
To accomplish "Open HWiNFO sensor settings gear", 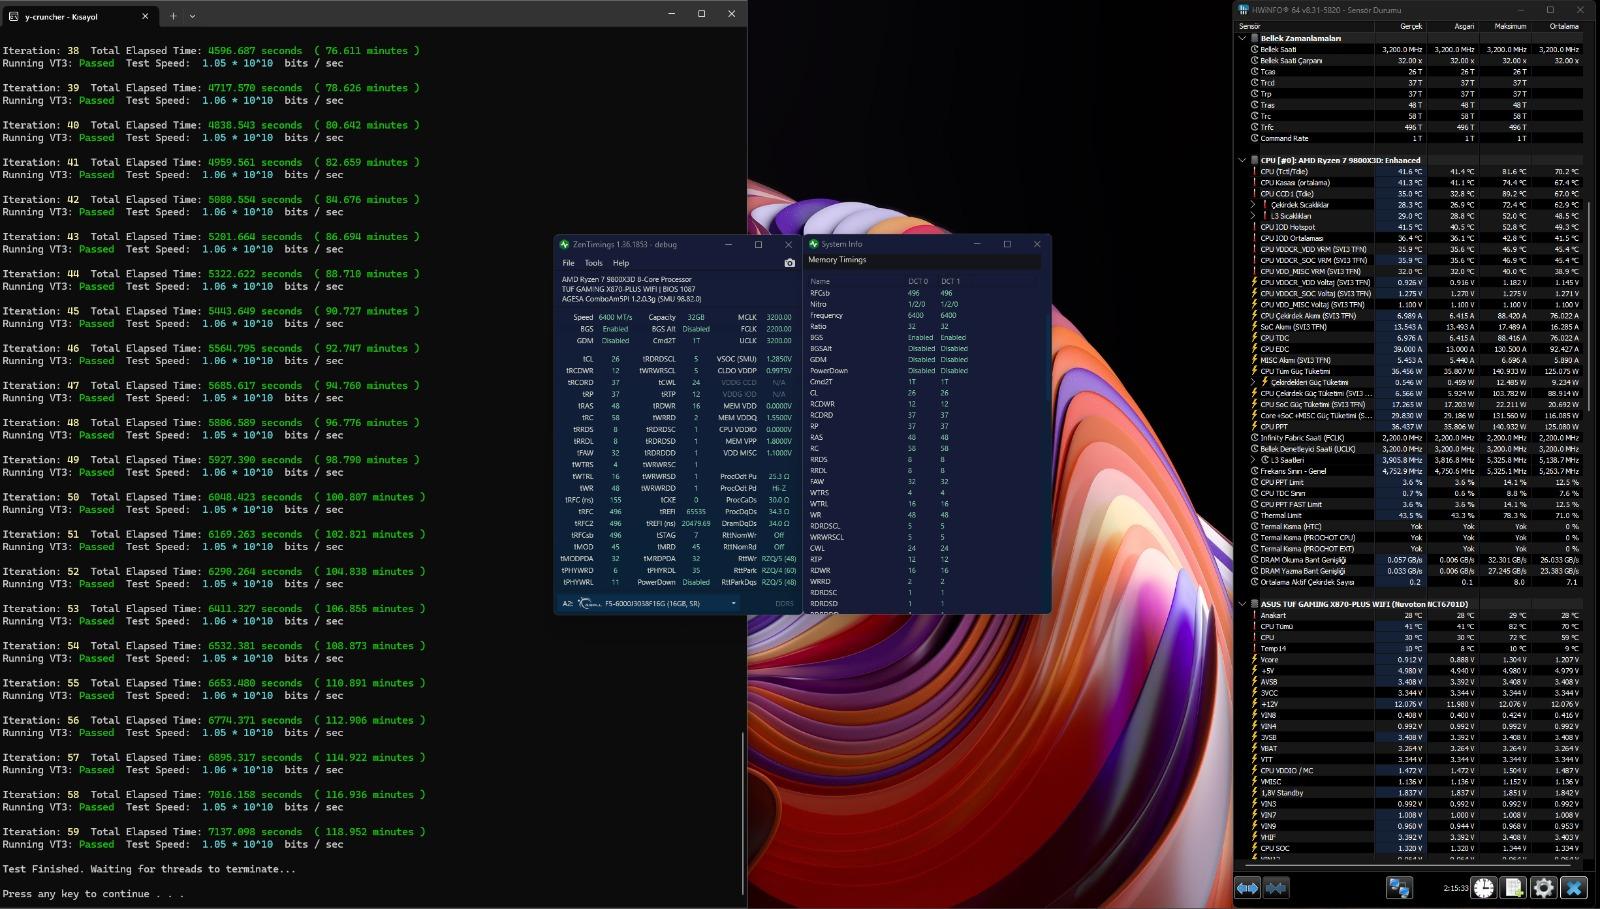I will (x=1544, y=887).
